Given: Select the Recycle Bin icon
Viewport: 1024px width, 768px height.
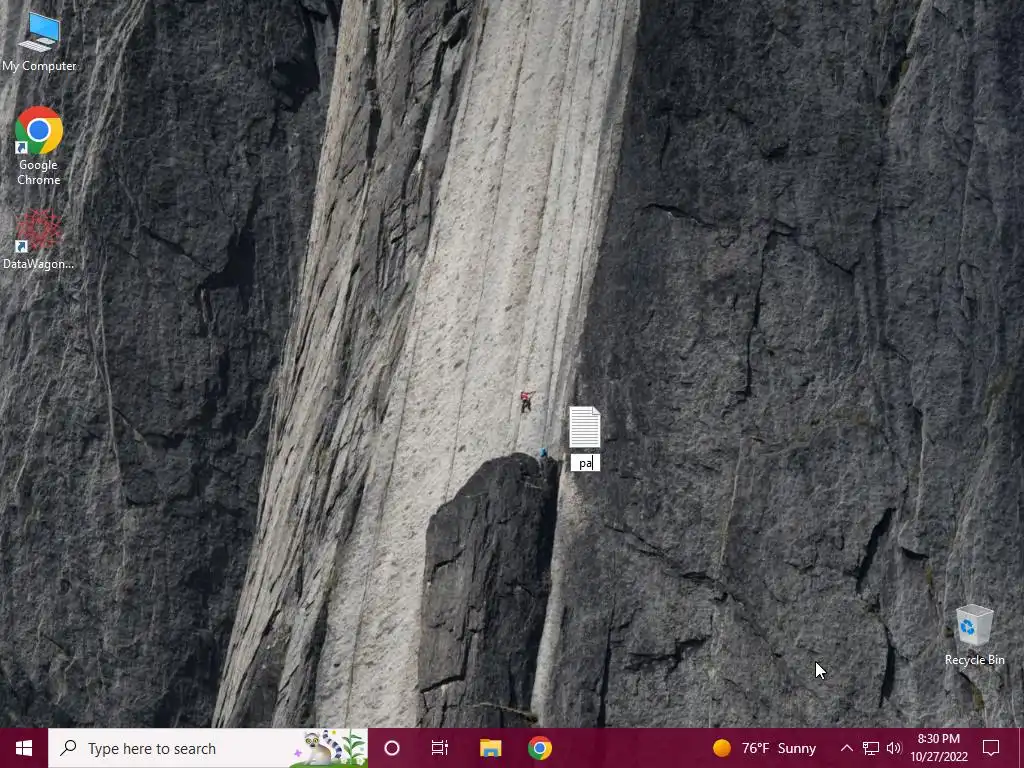Looking at the screenshot, I should click(974, 635).
